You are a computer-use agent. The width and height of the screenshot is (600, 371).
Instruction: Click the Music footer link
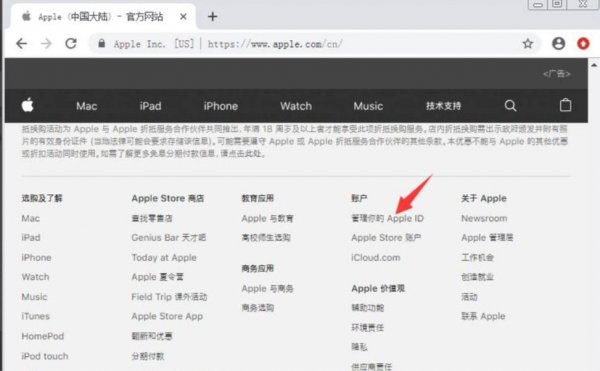[x=34, y=297]
